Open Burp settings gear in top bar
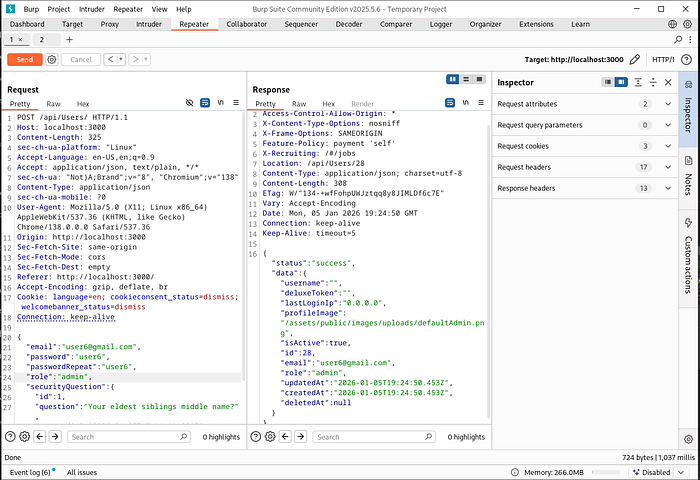Screen dimensions: 700x480 688,24
